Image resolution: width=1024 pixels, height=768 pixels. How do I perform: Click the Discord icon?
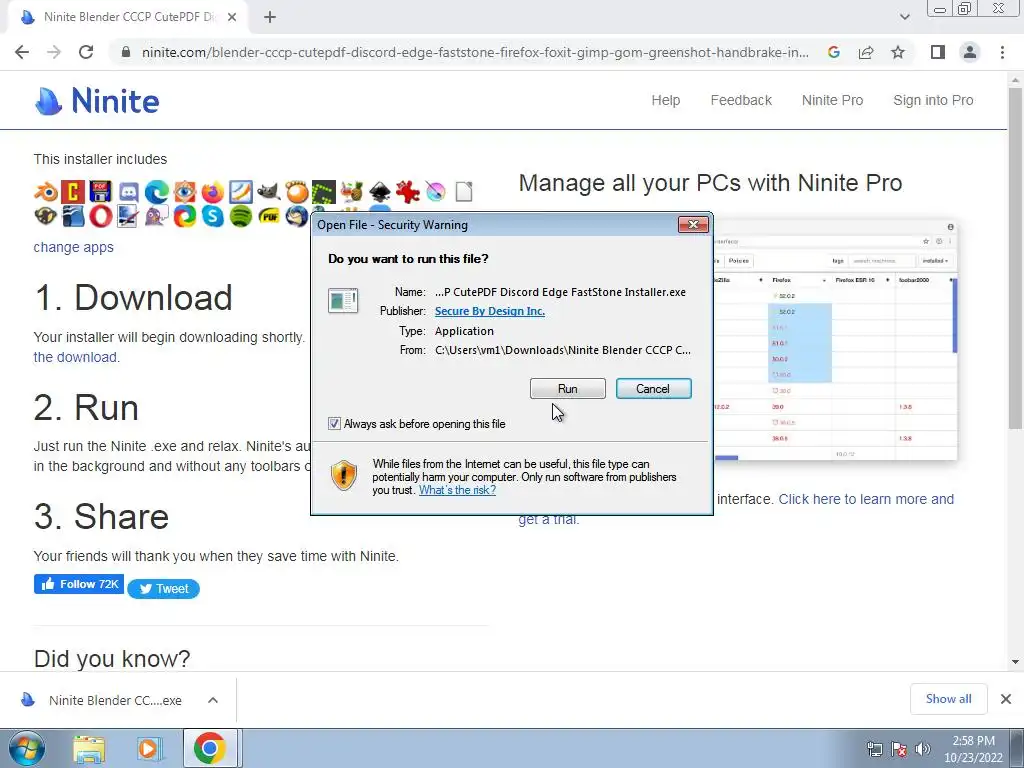(x=129, y=192)
